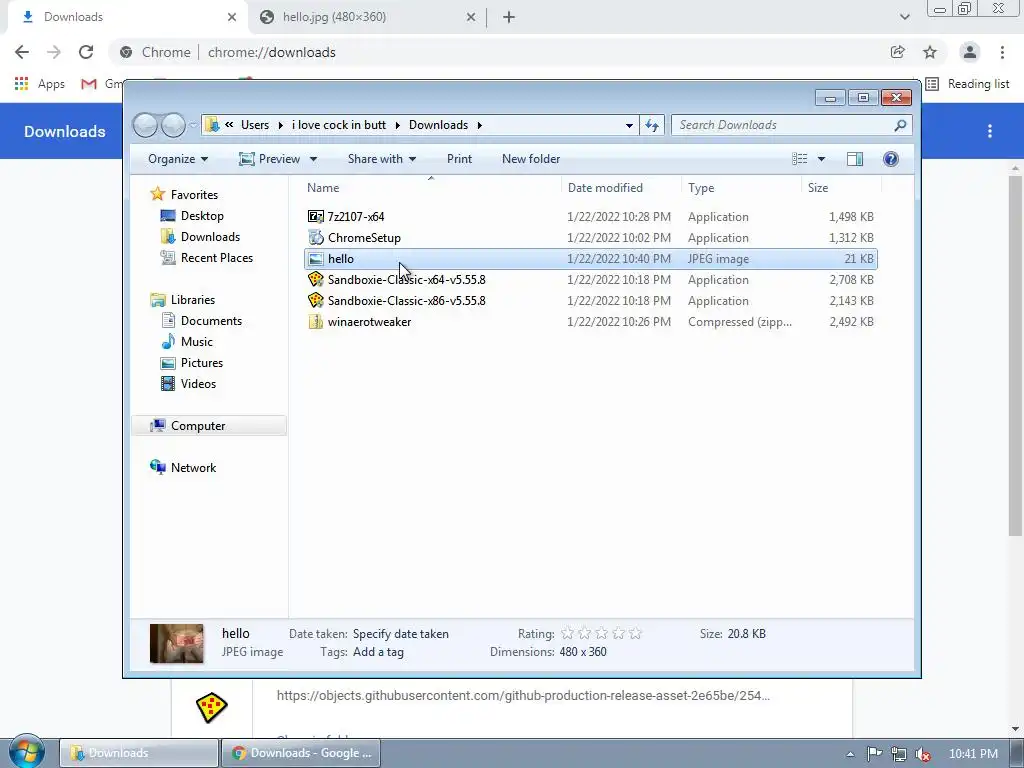Click the change view icon in Explorer
This screenshot has width=1024, height=768.
(799, 159)
